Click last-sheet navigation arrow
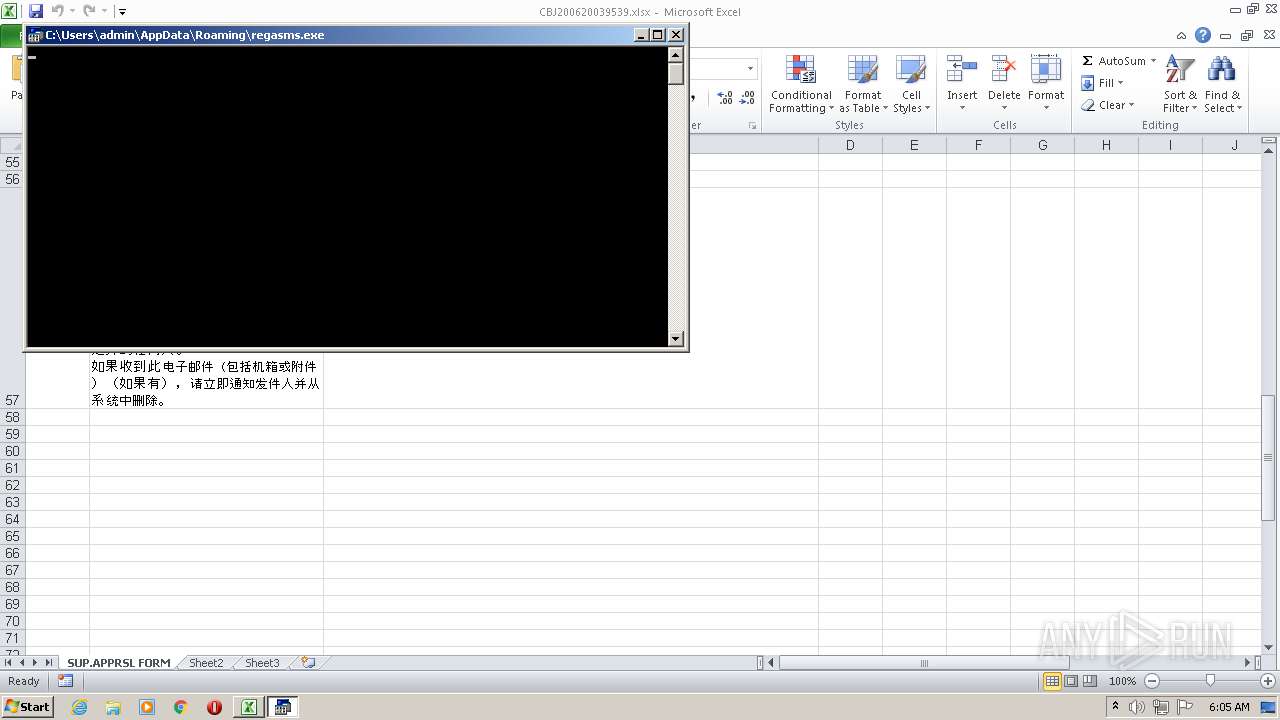Viewport: 1280px width, 720px height. [48, 662]
